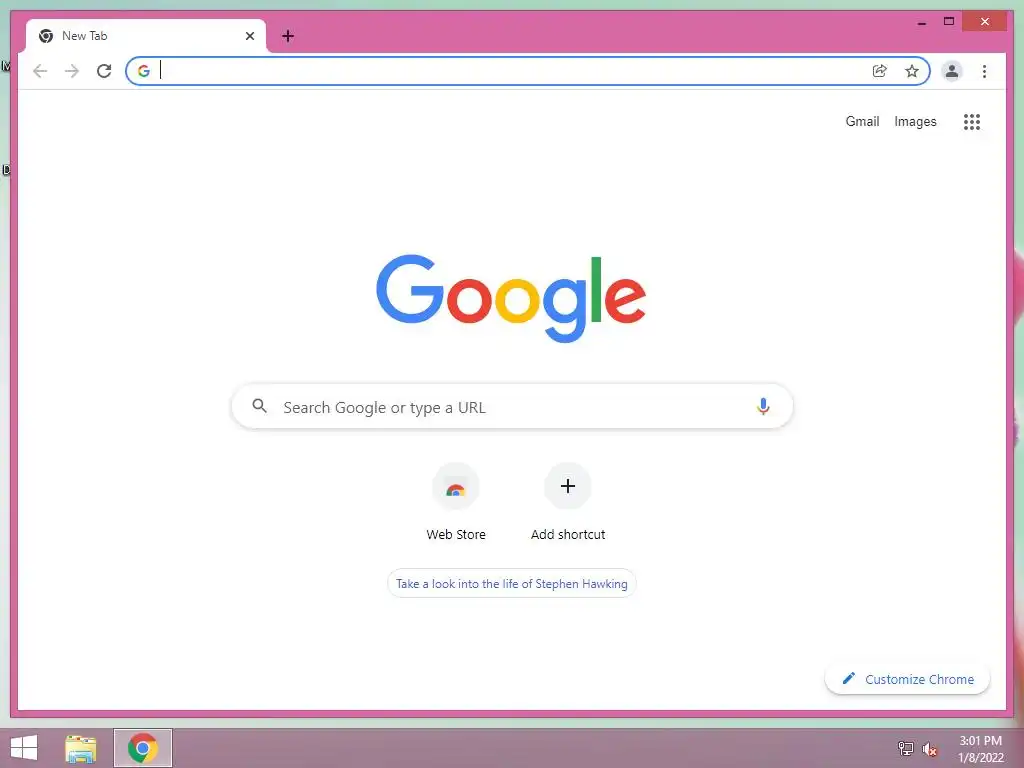Bookmark this tab with the star icon
The height and width of the screenshot is (768, 1024).
[x=912, y=71]
